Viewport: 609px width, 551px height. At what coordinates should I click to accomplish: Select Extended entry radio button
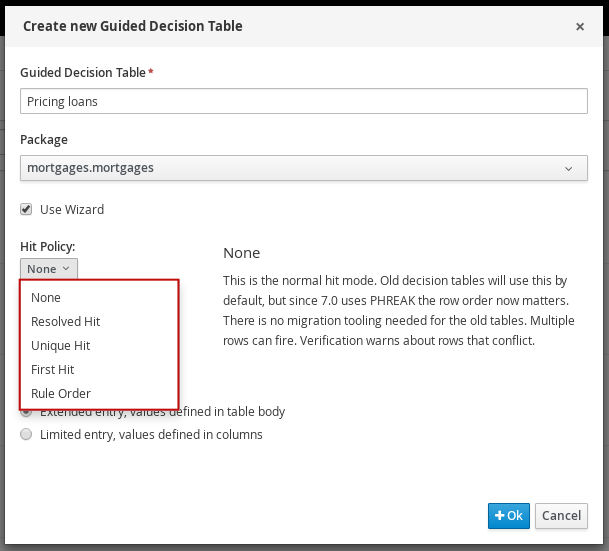coord(26,412)
